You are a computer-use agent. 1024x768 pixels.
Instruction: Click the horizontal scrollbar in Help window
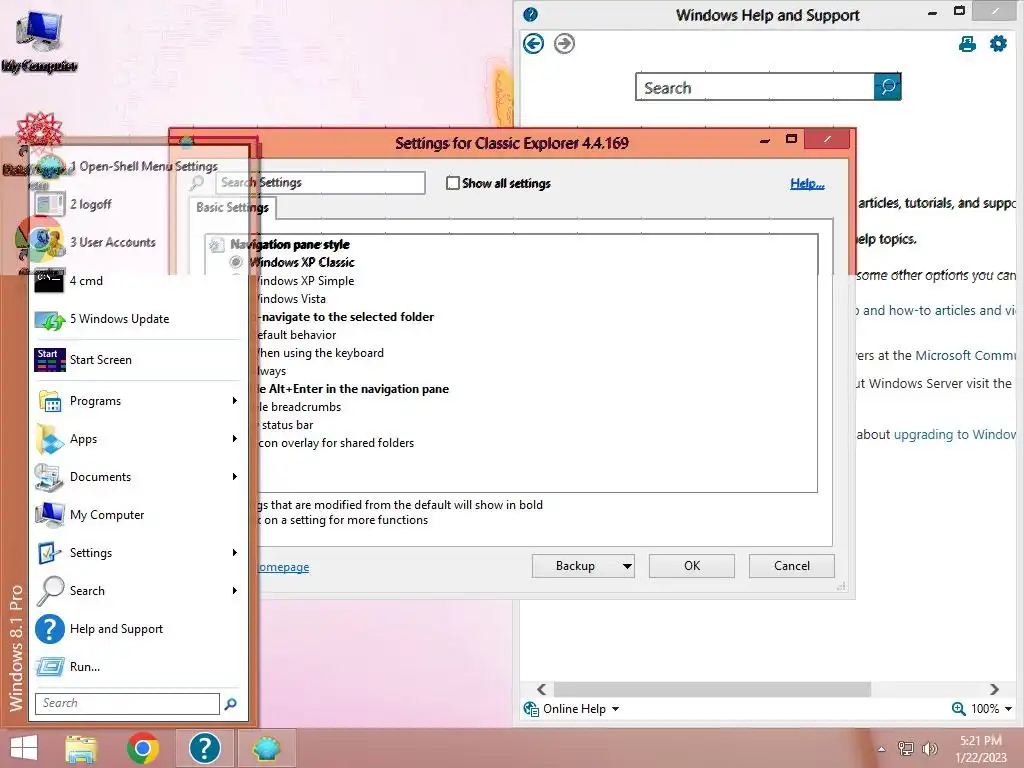[x=712, y=689]
